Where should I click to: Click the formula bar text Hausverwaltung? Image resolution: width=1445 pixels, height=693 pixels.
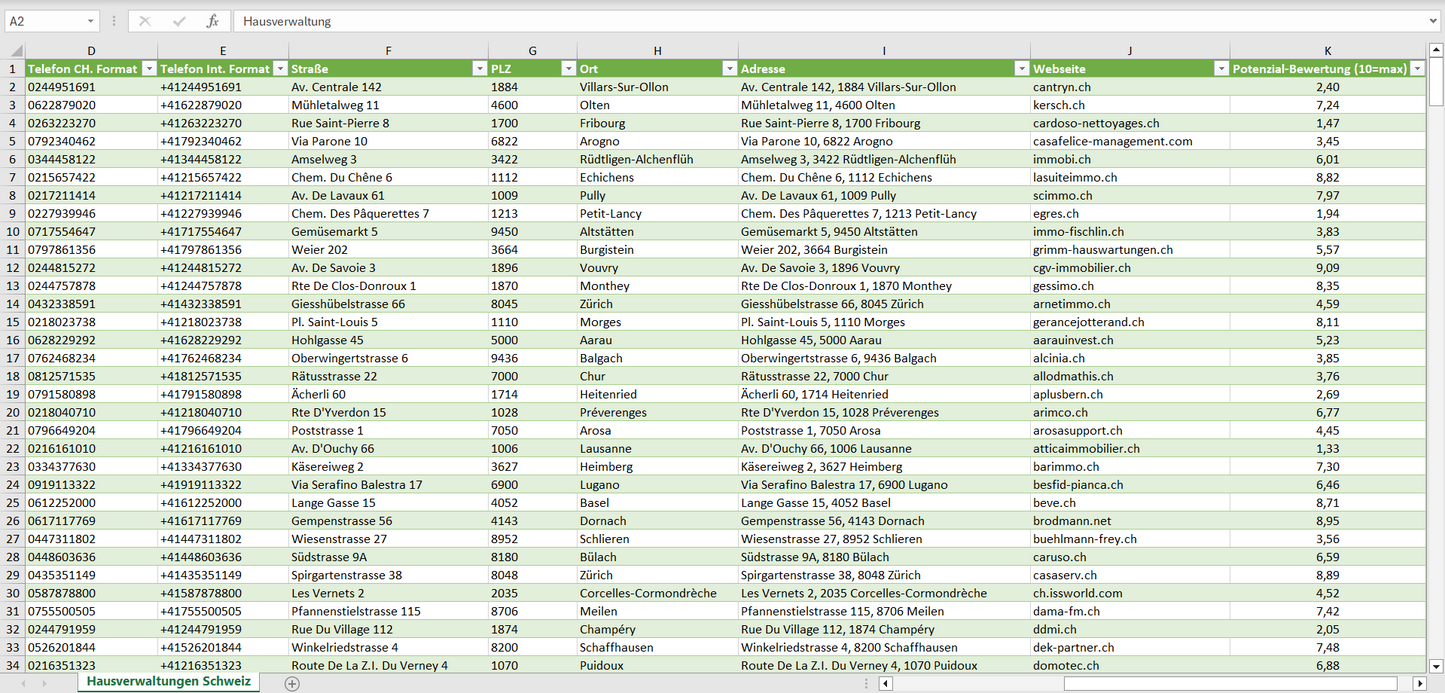287,21
